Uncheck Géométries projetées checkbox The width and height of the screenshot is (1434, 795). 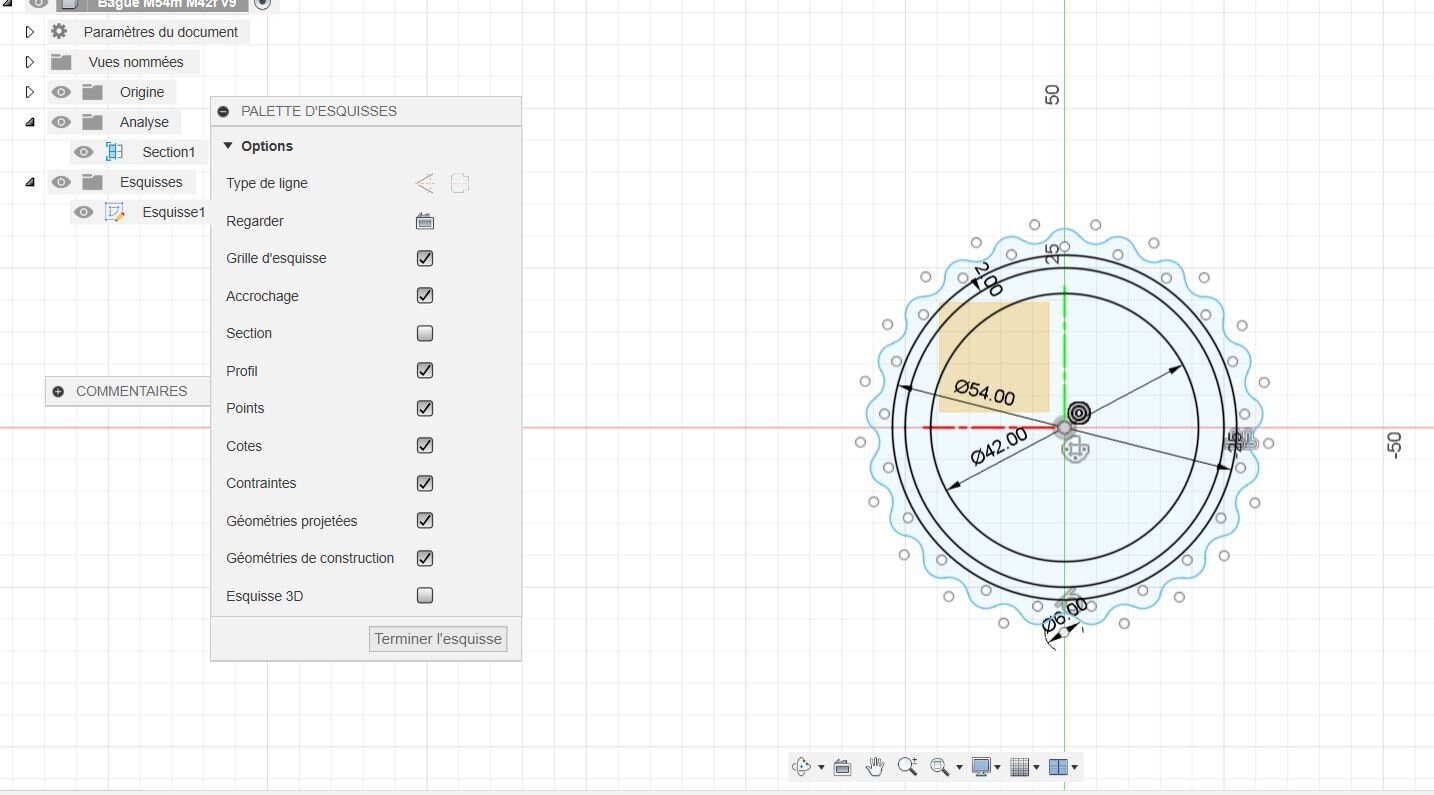click(x=425, y=521)
